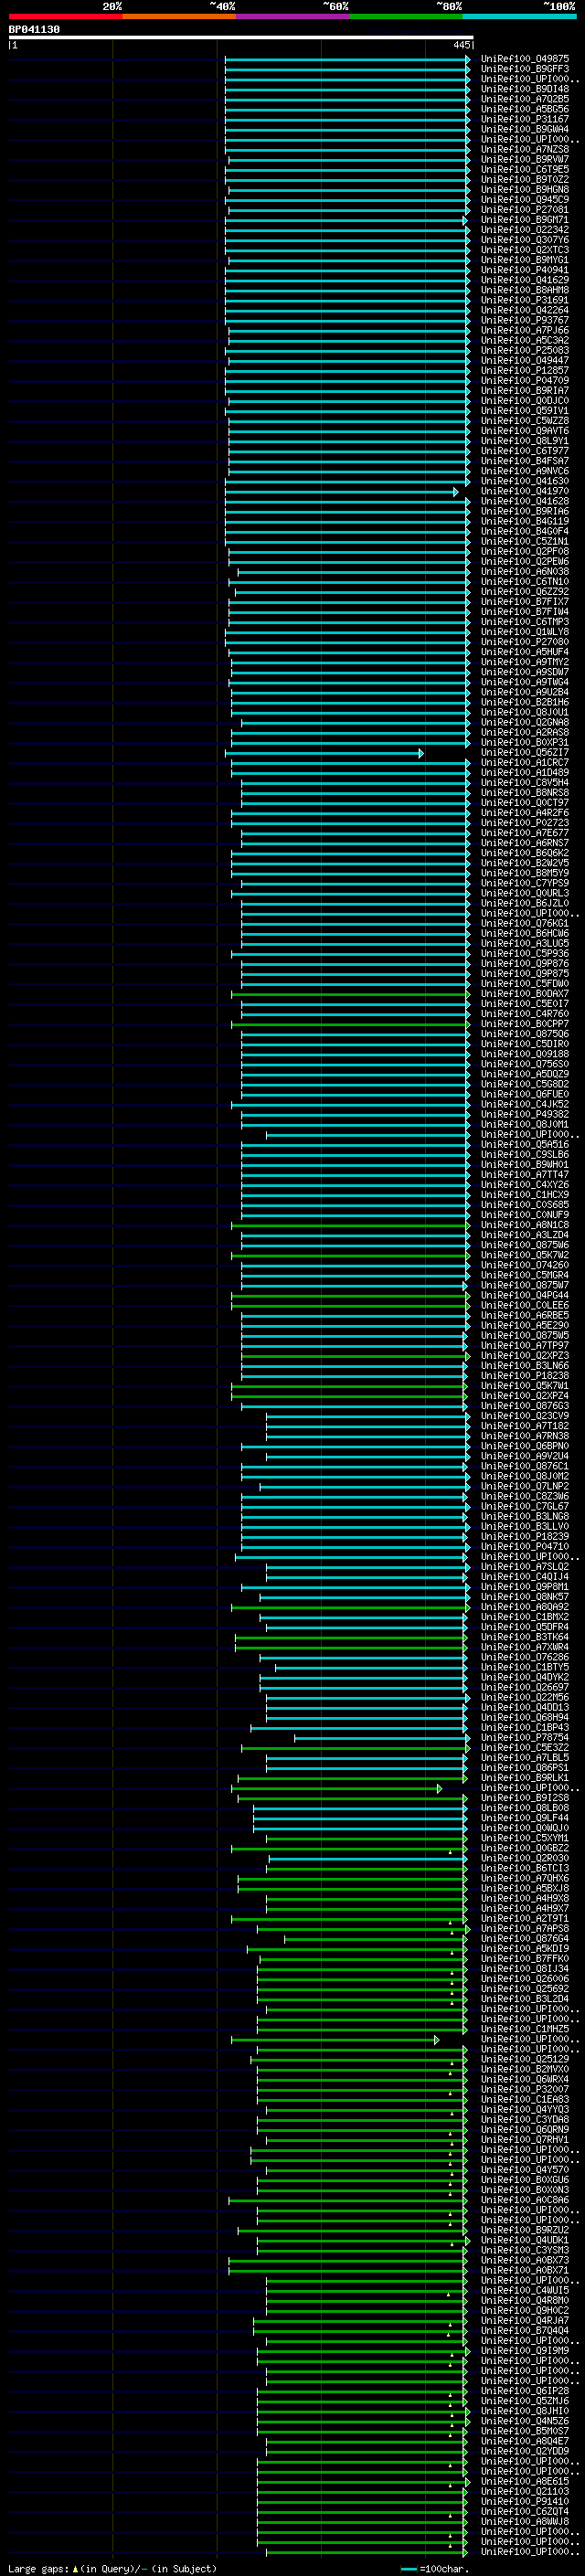This screenshot has width=585, height=2576.
Task: Click the UniRef100_C9SLB6 label
Action: coord(525,1154)
